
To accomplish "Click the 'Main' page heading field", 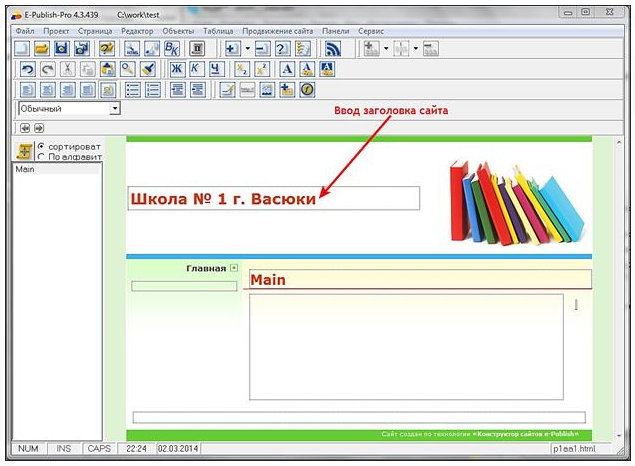I will click(420, 279).
